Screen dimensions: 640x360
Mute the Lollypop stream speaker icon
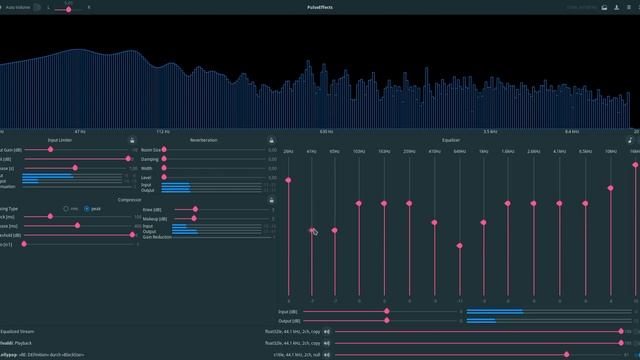[x=327, y=355]
